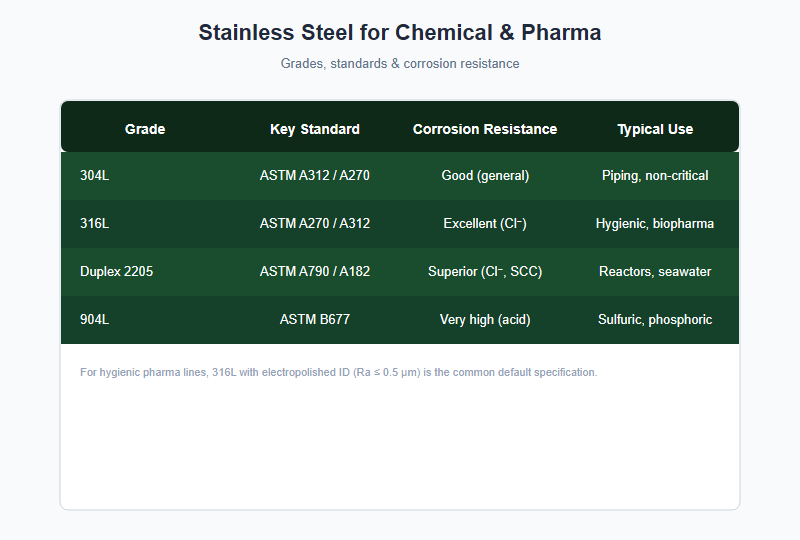This screenshot has height=540, width=800.
Task: Select the 'Reactors, seawater' cell
Action: pos(655,272)
